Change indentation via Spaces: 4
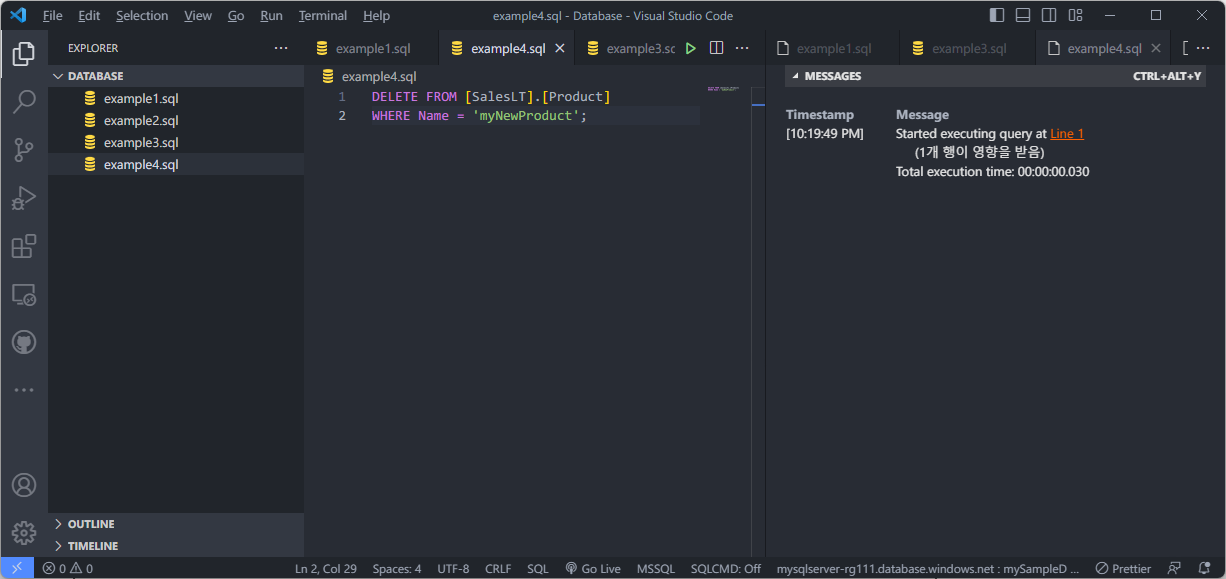The height and width of the screenshot is (579, 1226). [397, 568]
